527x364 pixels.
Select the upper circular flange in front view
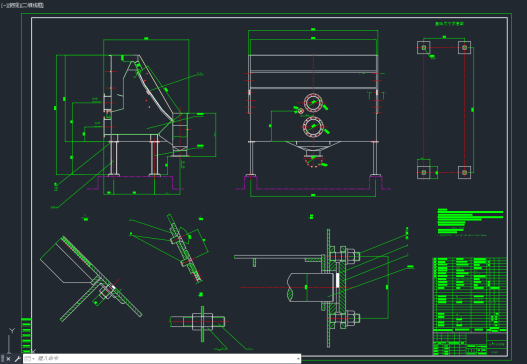click(x=313, y=103)
